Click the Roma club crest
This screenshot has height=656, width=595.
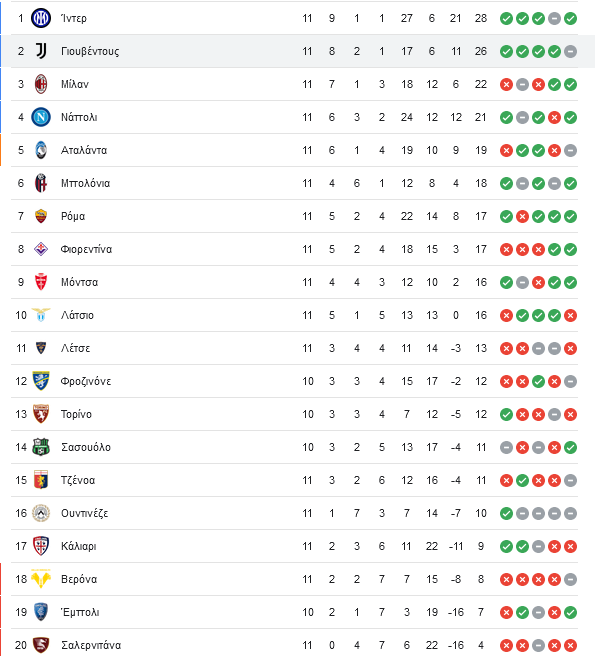coord(41,216)
